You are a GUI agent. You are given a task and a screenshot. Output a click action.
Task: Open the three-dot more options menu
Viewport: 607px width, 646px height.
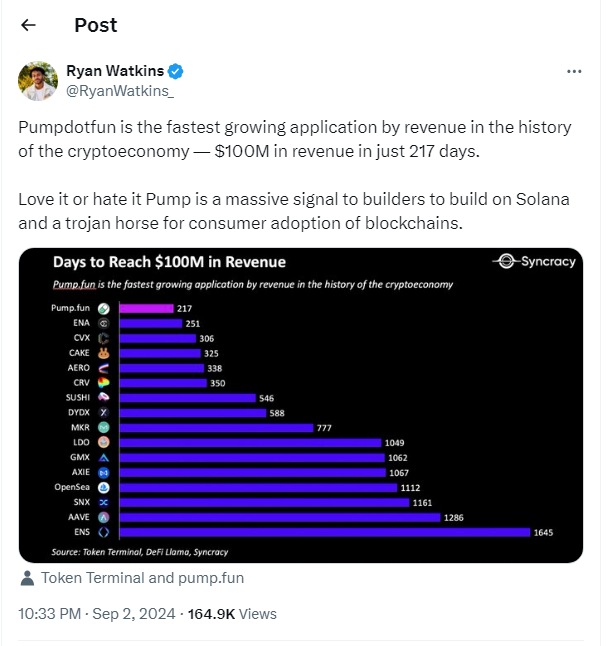click(574, 72)
